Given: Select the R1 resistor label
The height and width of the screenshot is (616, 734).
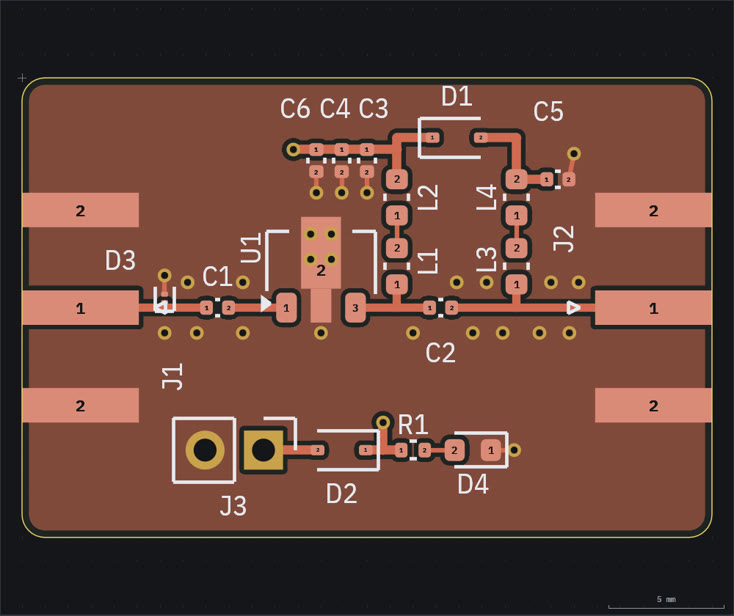Looking at the screenshot, I should tap(412, 425).
